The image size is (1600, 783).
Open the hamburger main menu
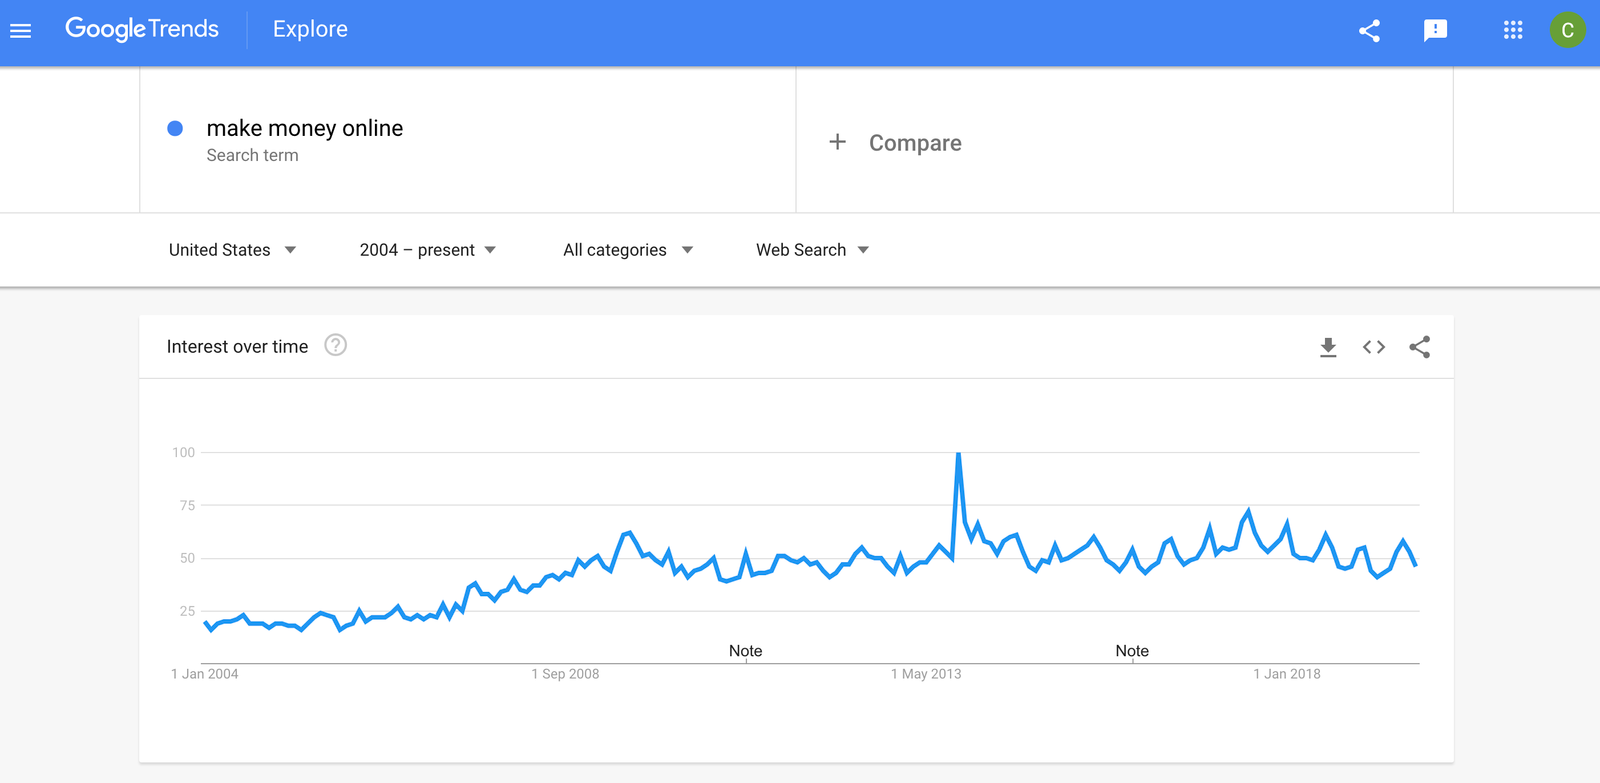click(21, 31)
